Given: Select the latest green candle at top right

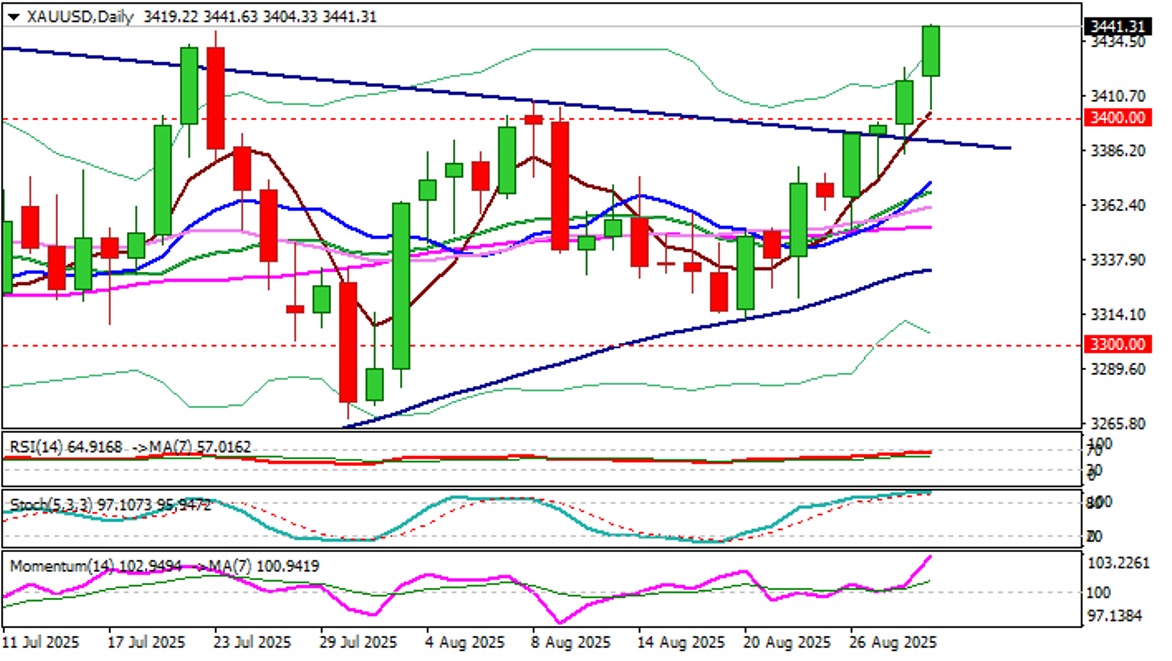Looking at the screenshot, I should click(x=931, y=52).
